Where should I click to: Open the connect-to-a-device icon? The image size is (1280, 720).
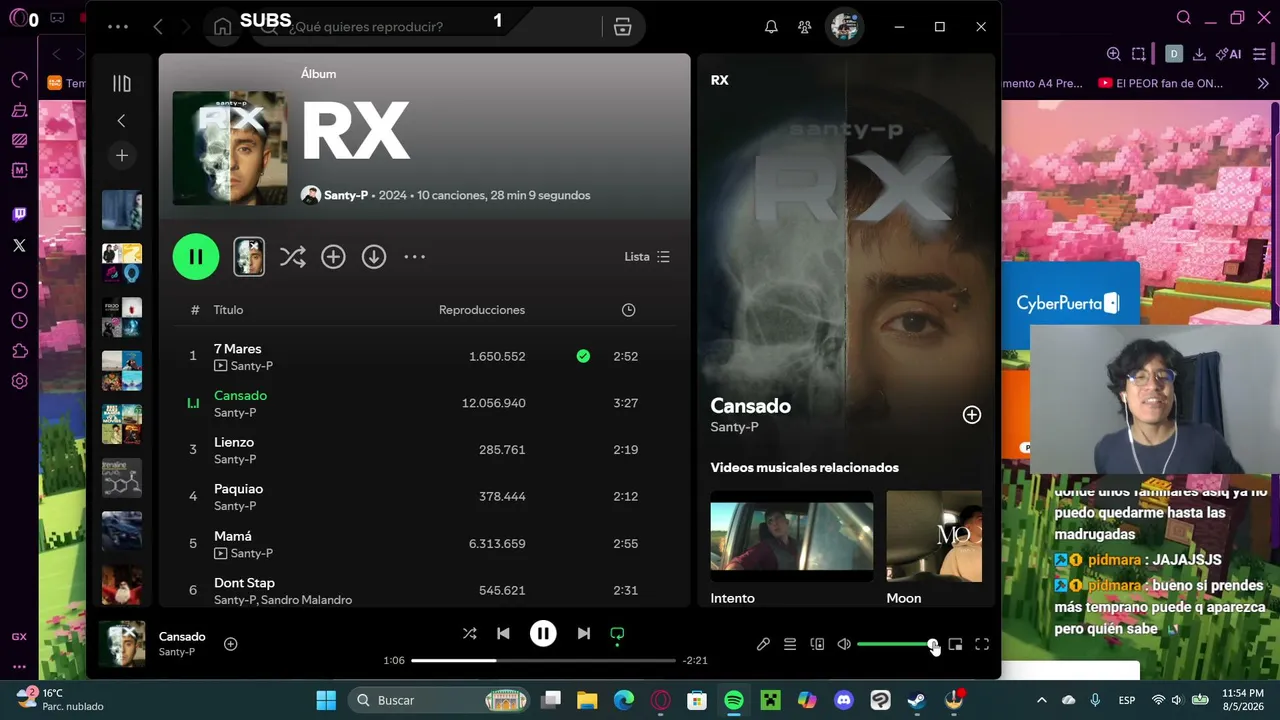tap(817, 645)
